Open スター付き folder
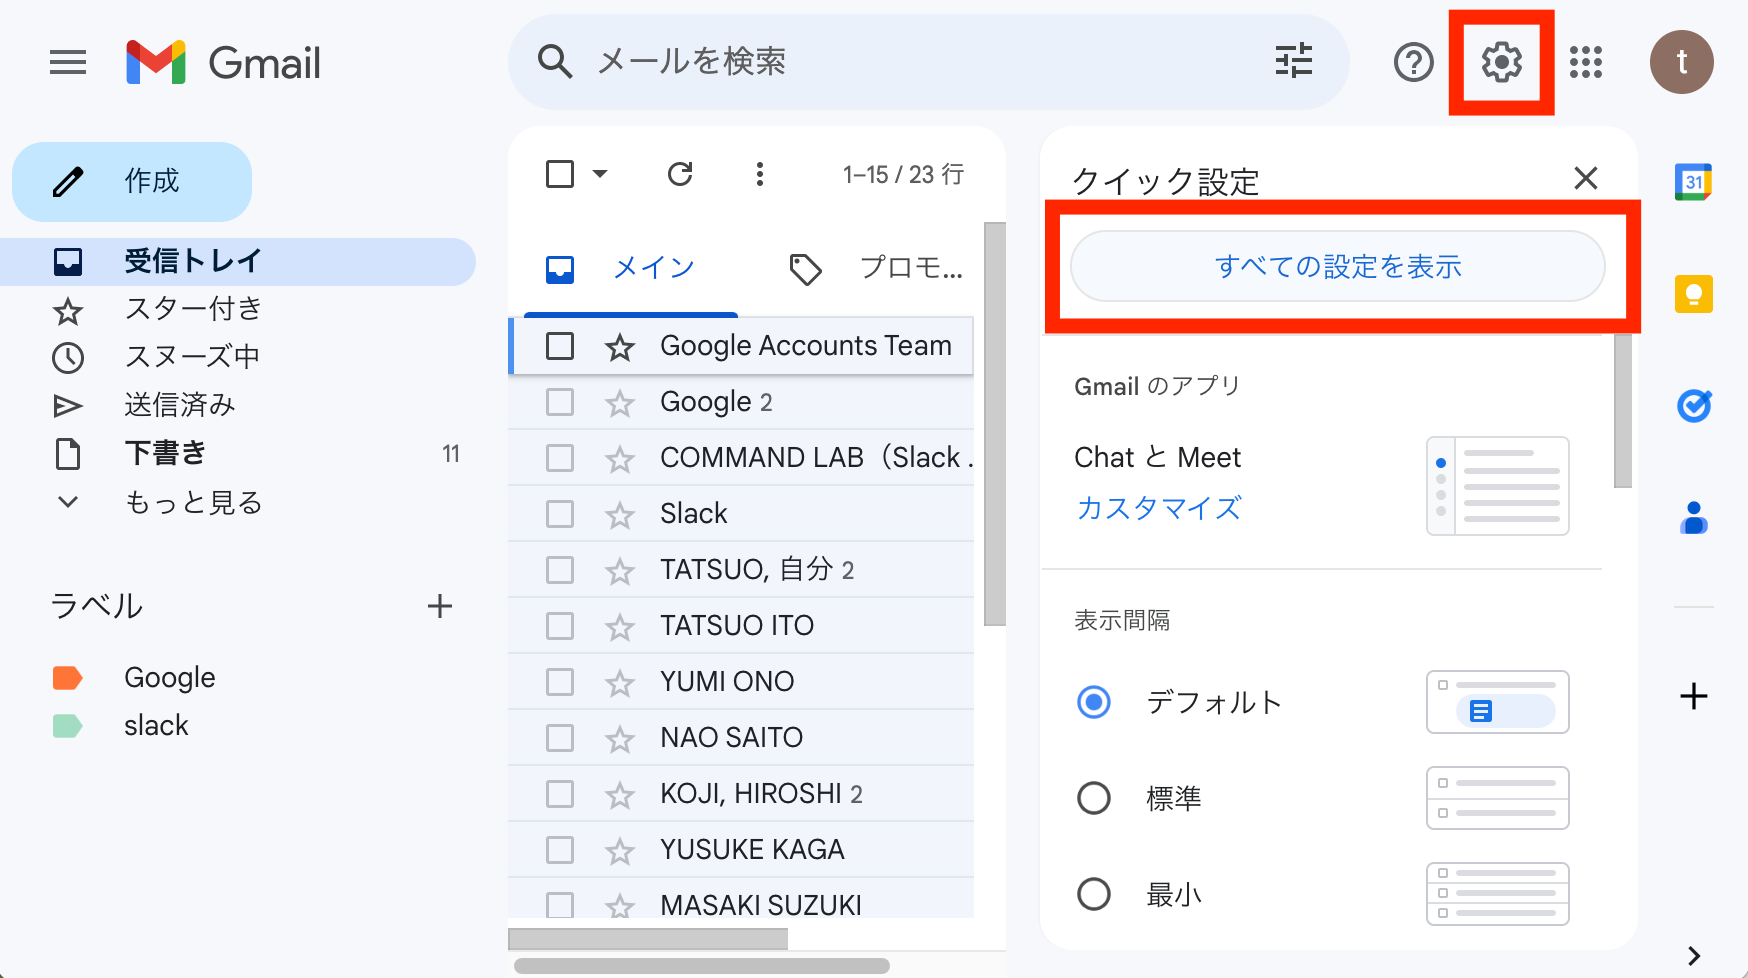This screenshot has height=978, width=1748. coord(238,310)
